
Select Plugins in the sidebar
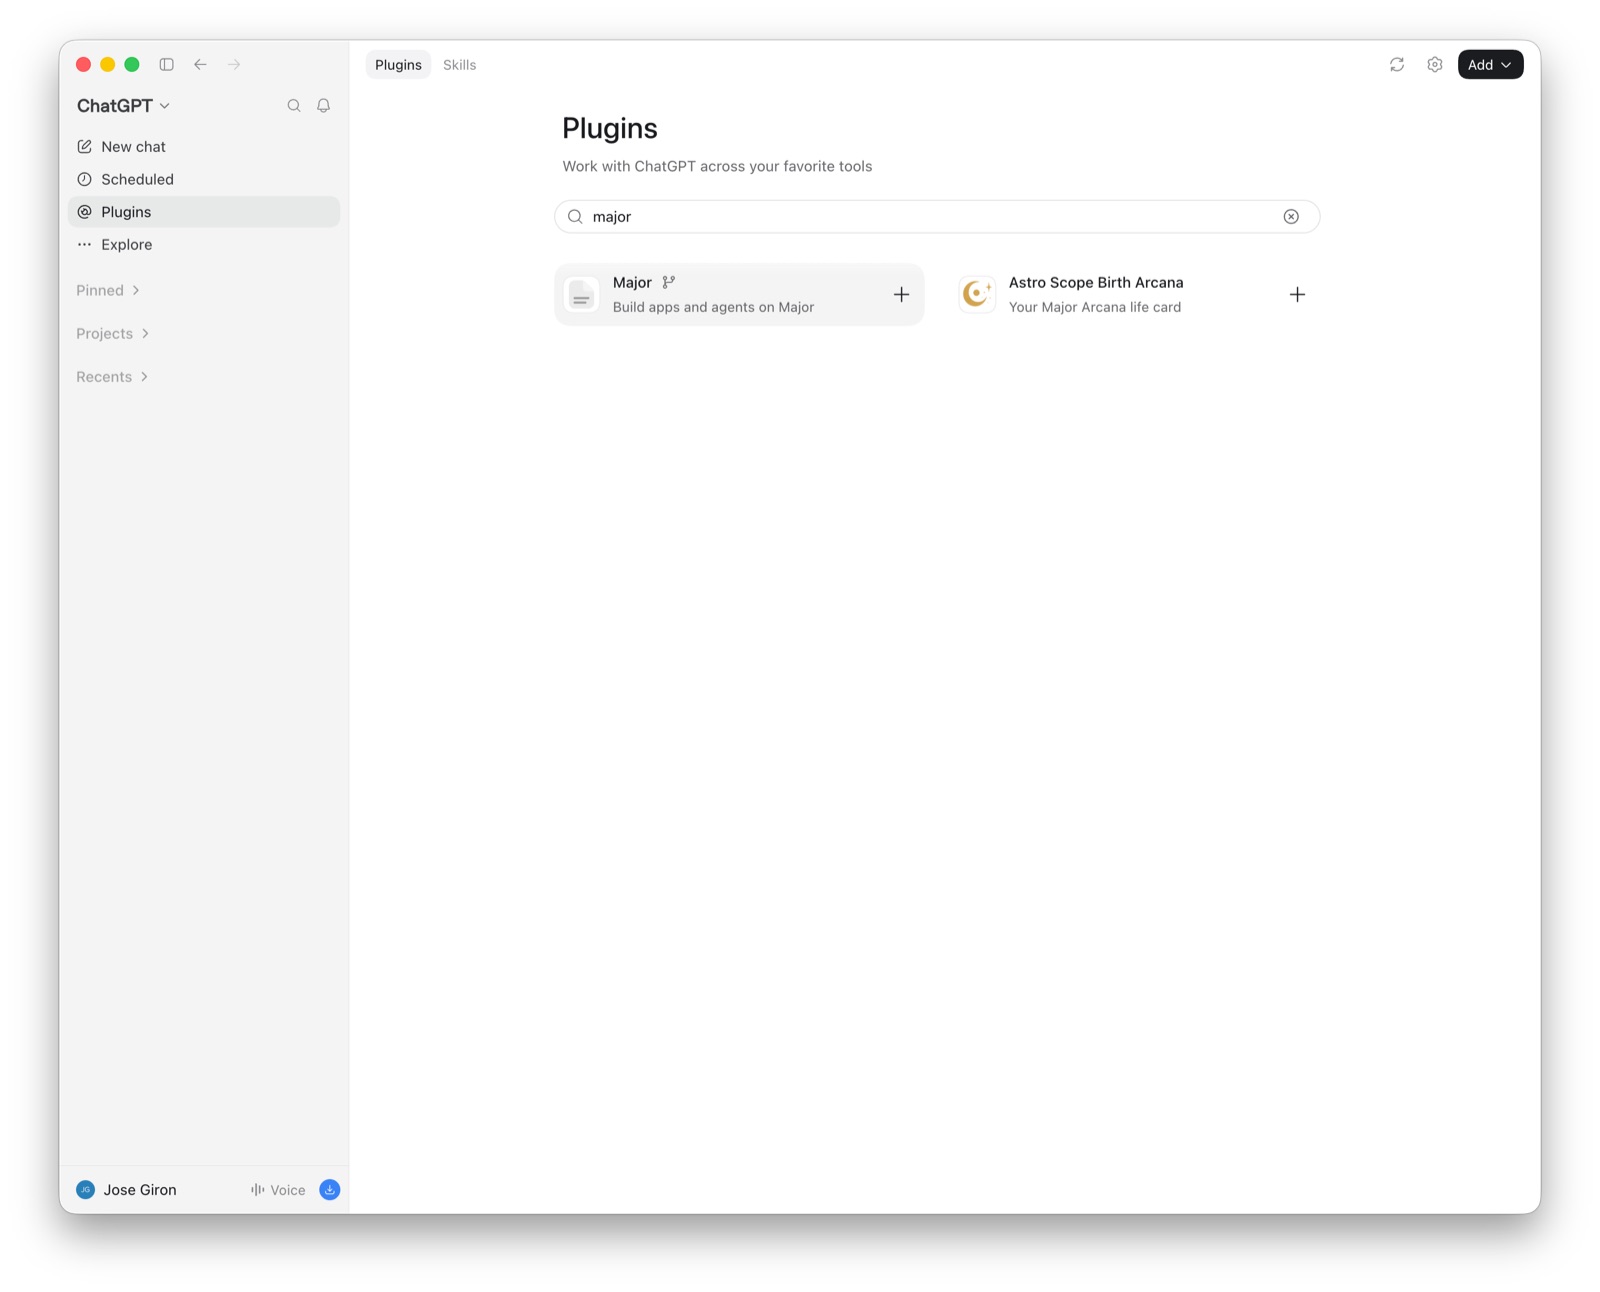[204, 212]
